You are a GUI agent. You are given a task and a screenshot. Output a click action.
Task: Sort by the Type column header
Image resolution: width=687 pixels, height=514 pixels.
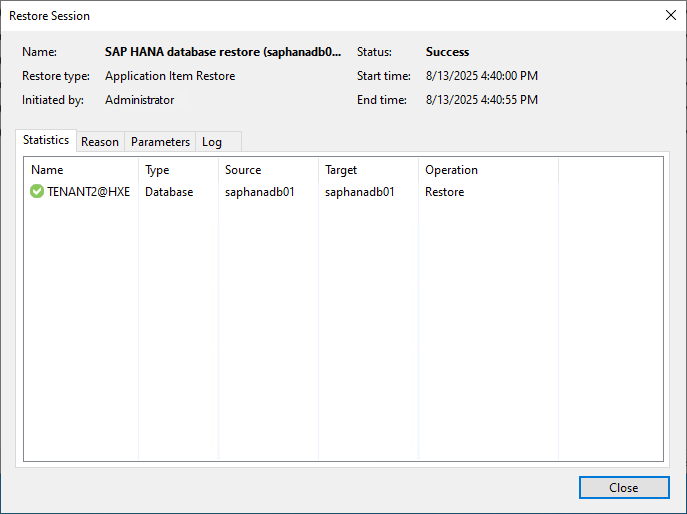(178, 170)
